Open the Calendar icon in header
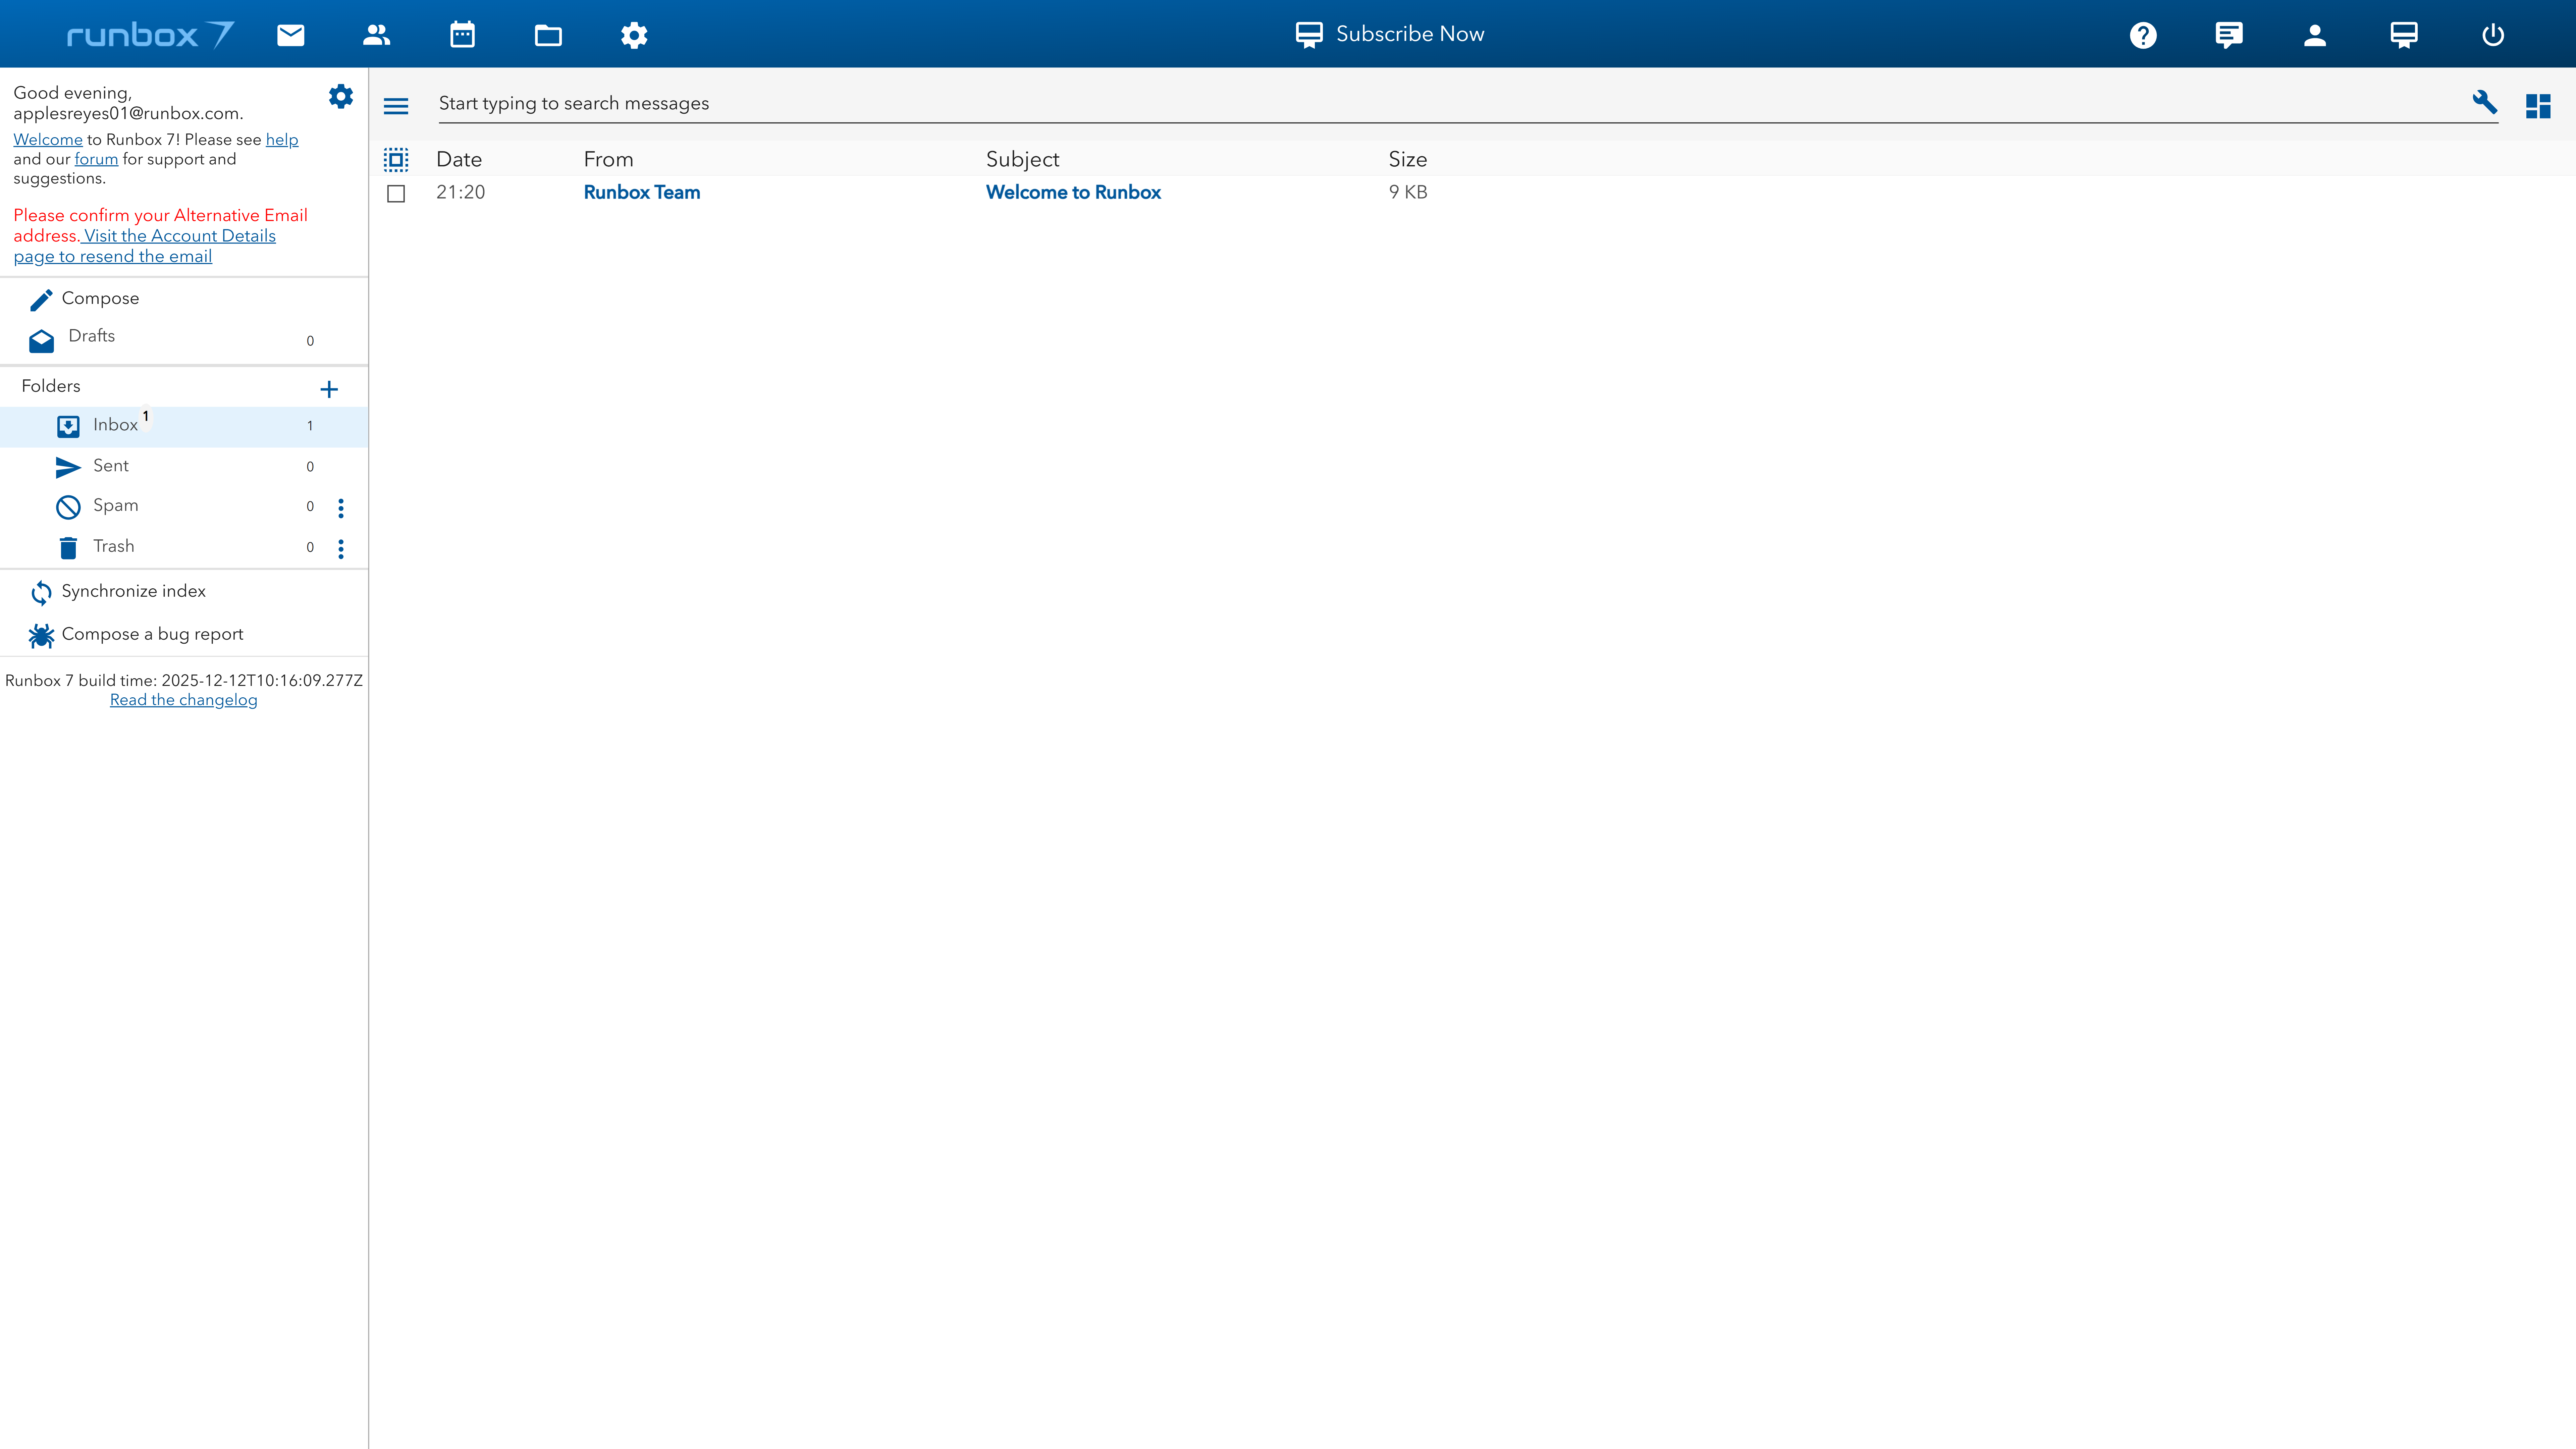 click(462, 35)
